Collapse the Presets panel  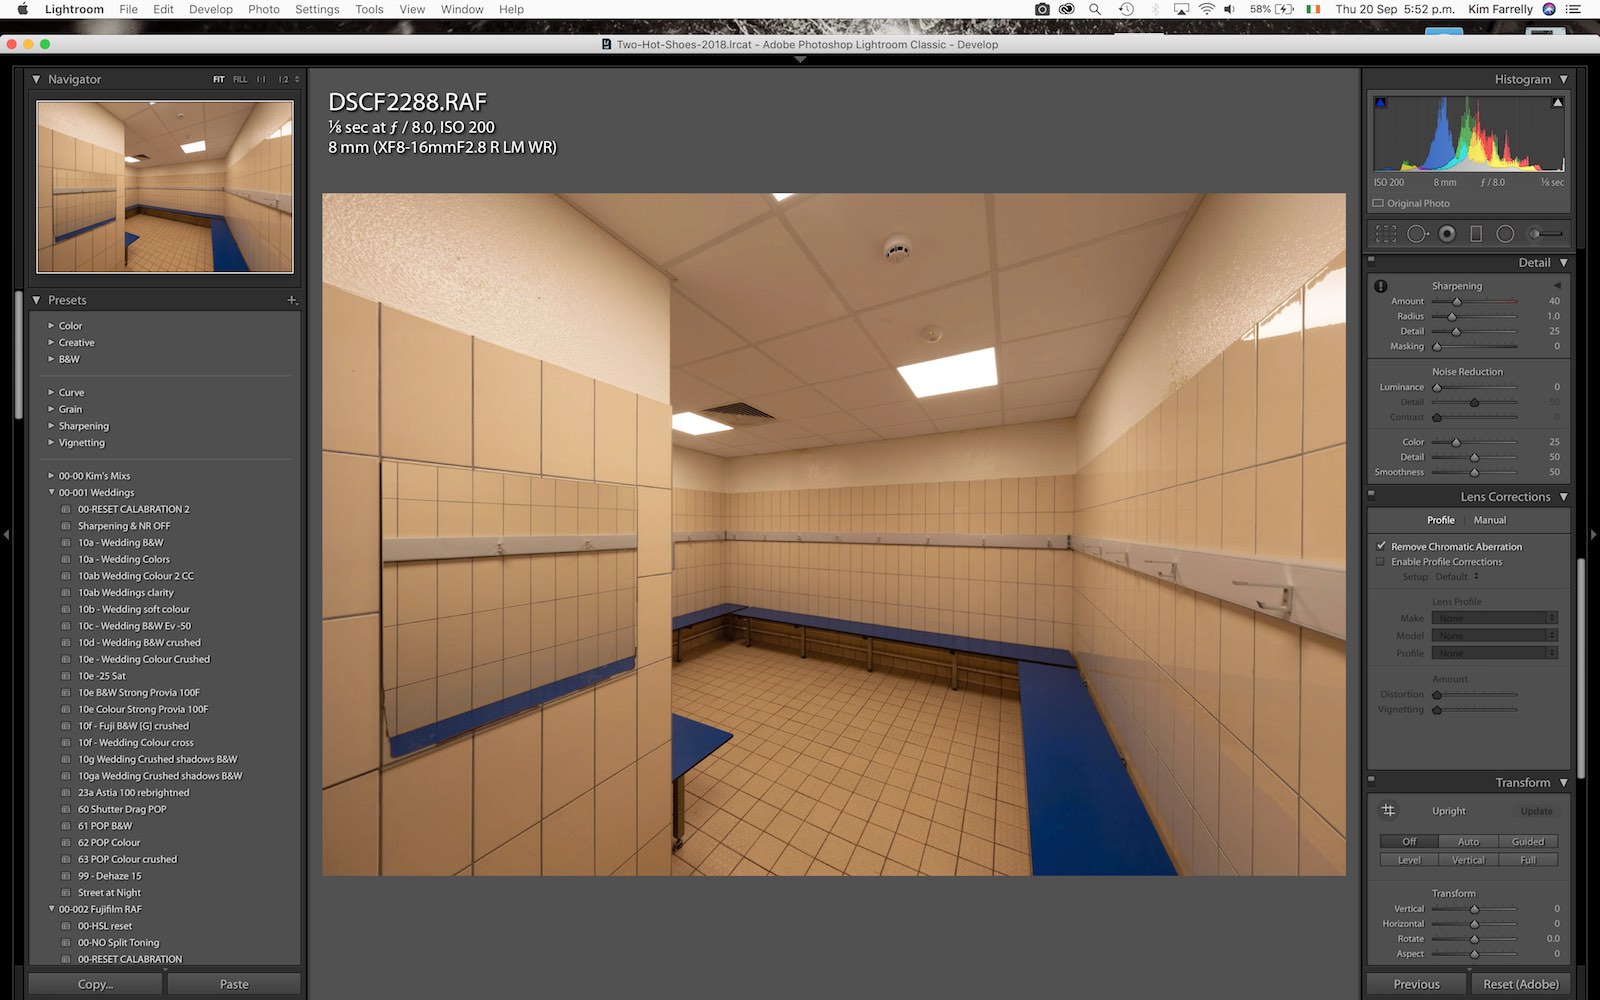coord(36,300)
